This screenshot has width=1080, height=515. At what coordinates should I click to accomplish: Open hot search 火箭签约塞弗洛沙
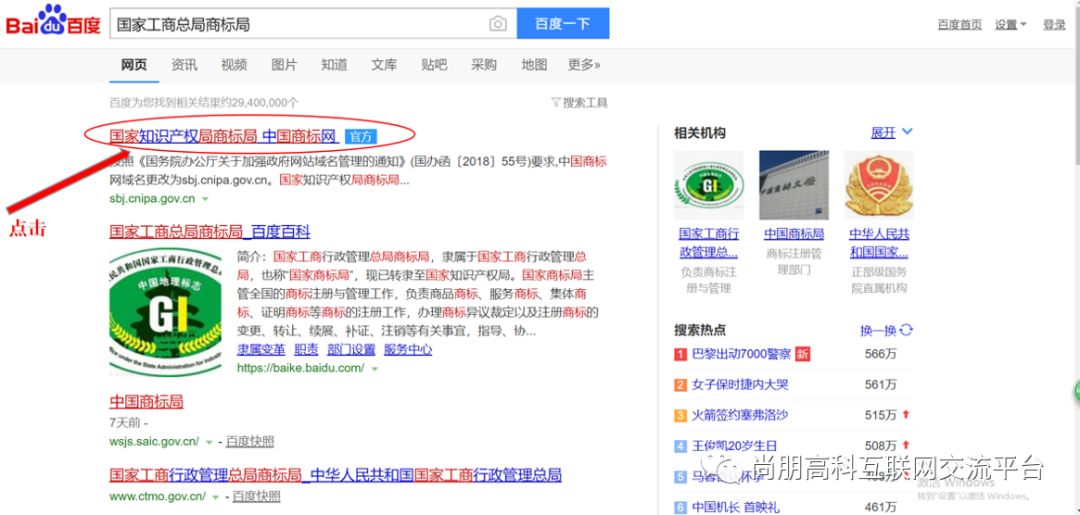coord(740,415)
